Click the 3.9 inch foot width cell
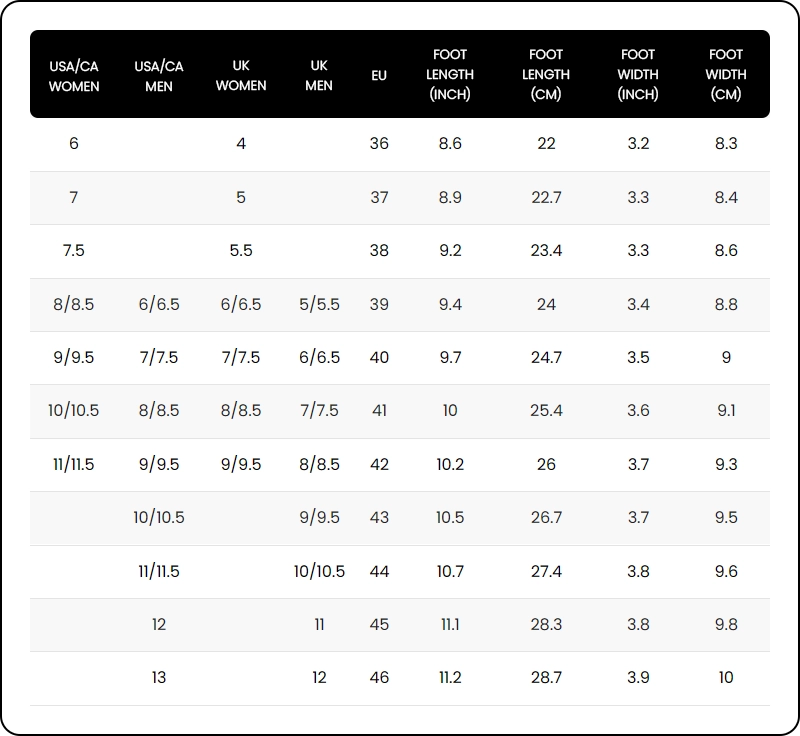Viewport: 800px width, 736px height. (x=638, y=678)
